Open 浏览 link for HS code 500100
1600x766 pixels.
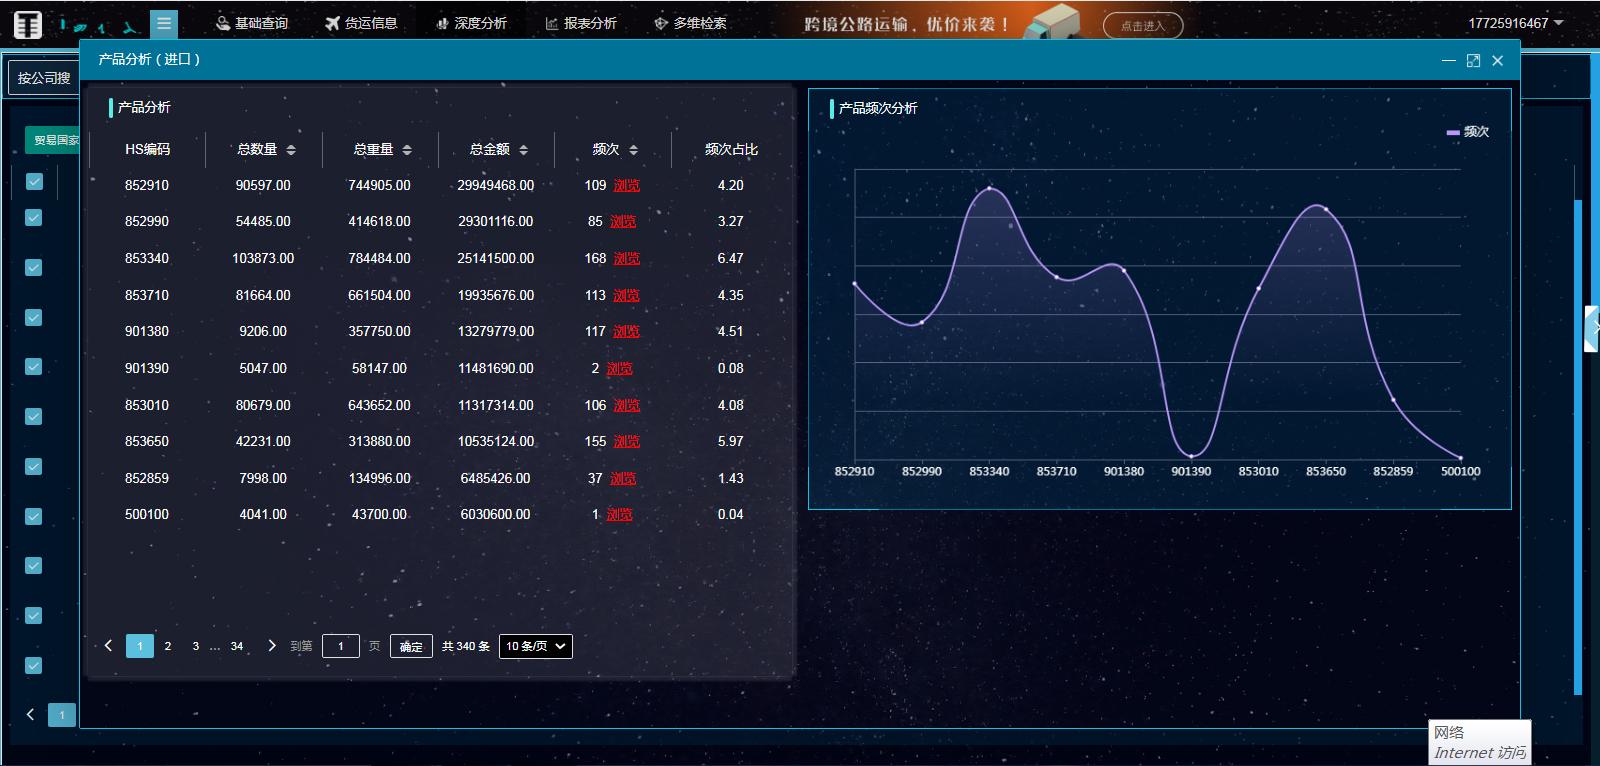[x=620, y=515]
